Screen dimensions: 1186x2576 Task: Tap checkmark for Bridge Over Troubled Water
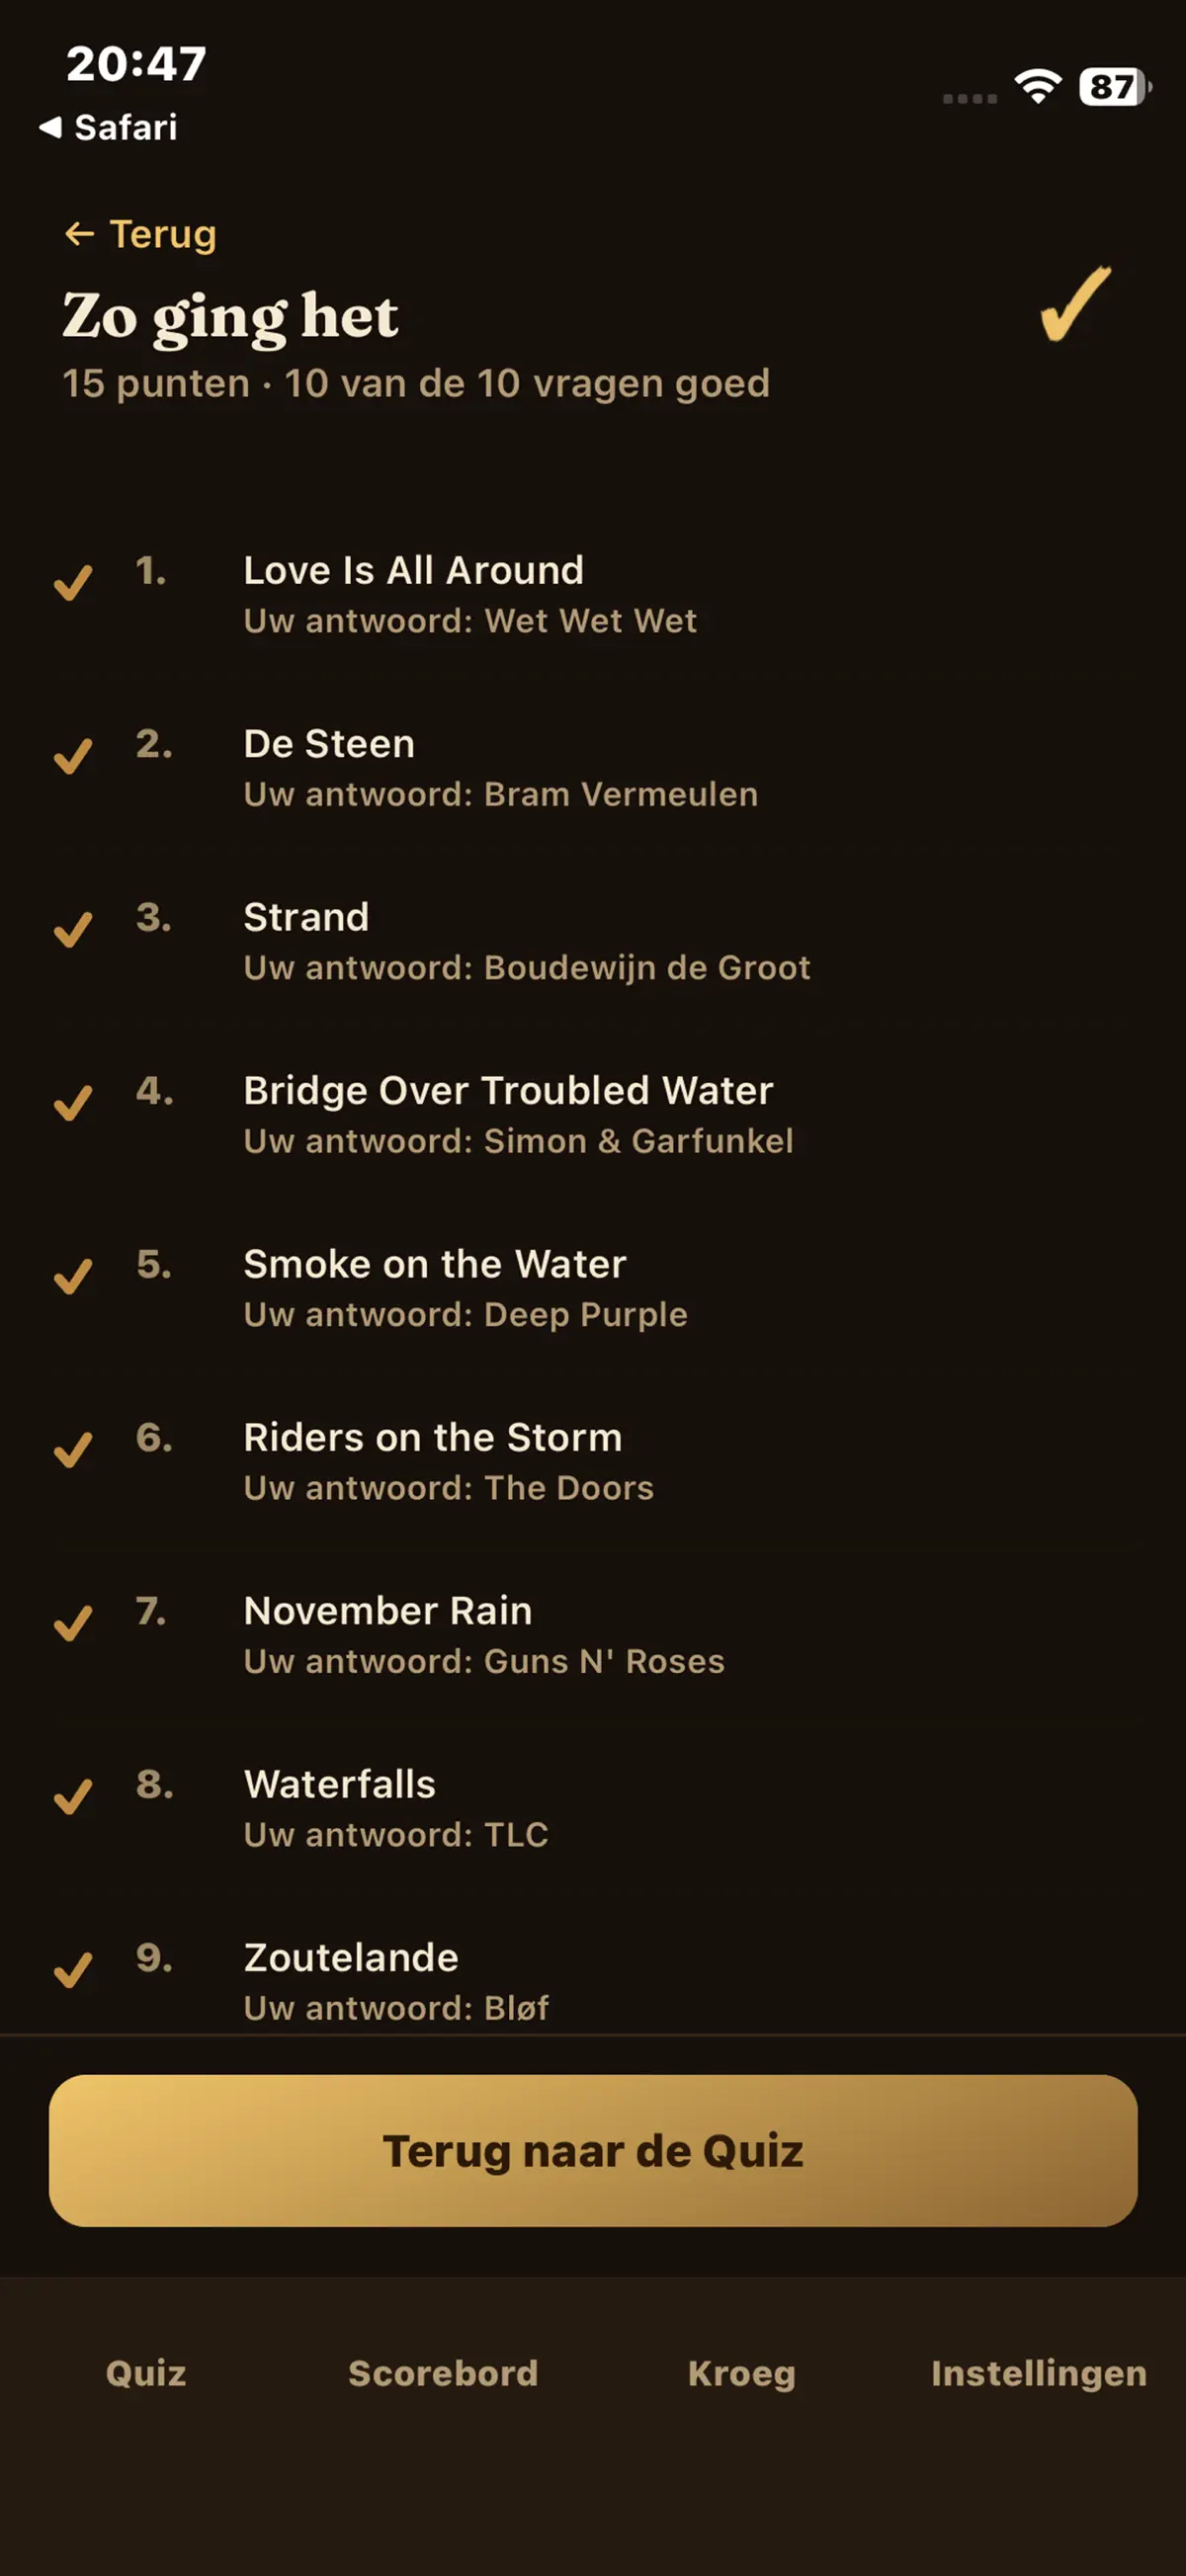point(73,1103)
